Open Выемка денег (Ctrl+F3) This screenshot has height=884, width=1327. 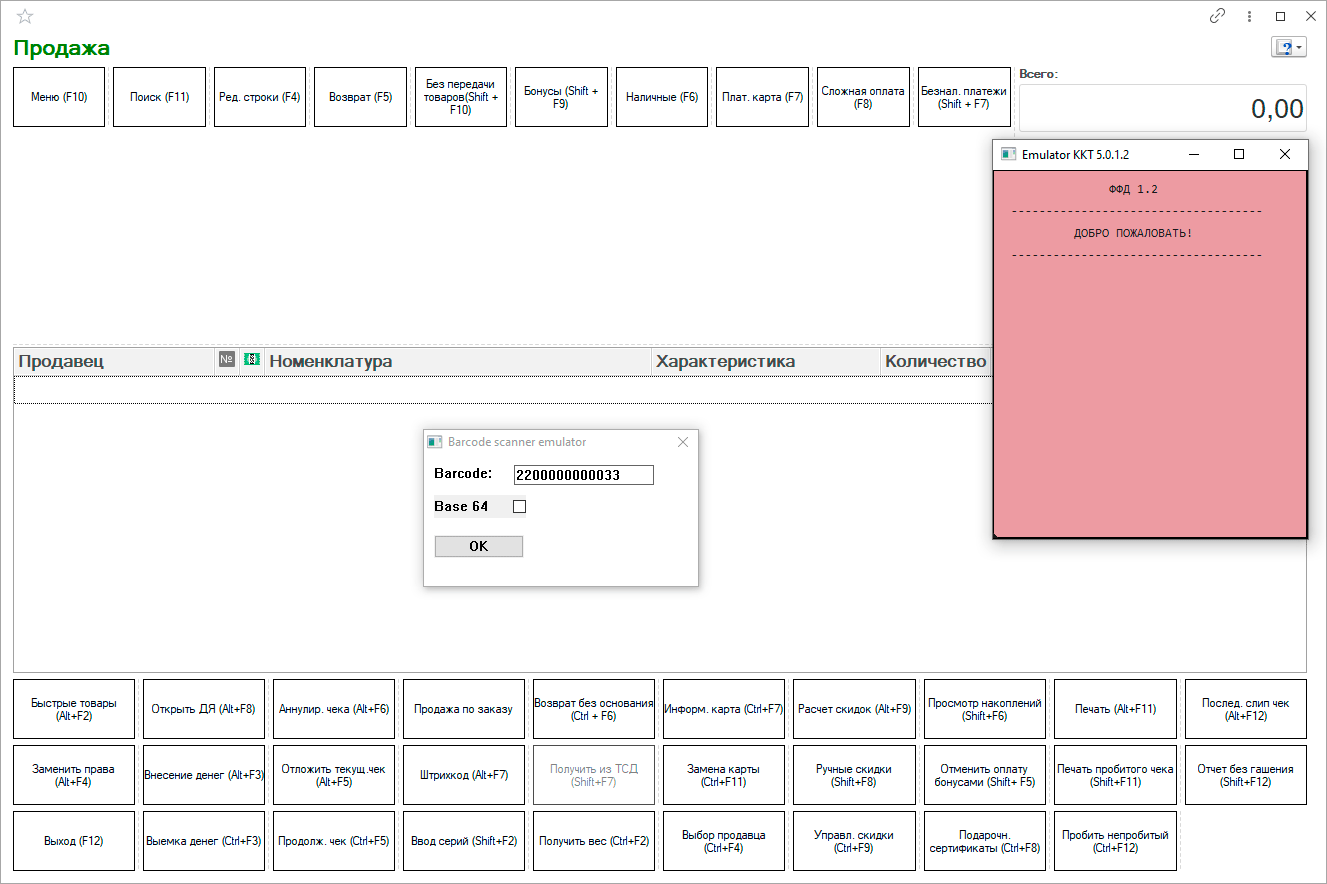[x=204, y=841]
